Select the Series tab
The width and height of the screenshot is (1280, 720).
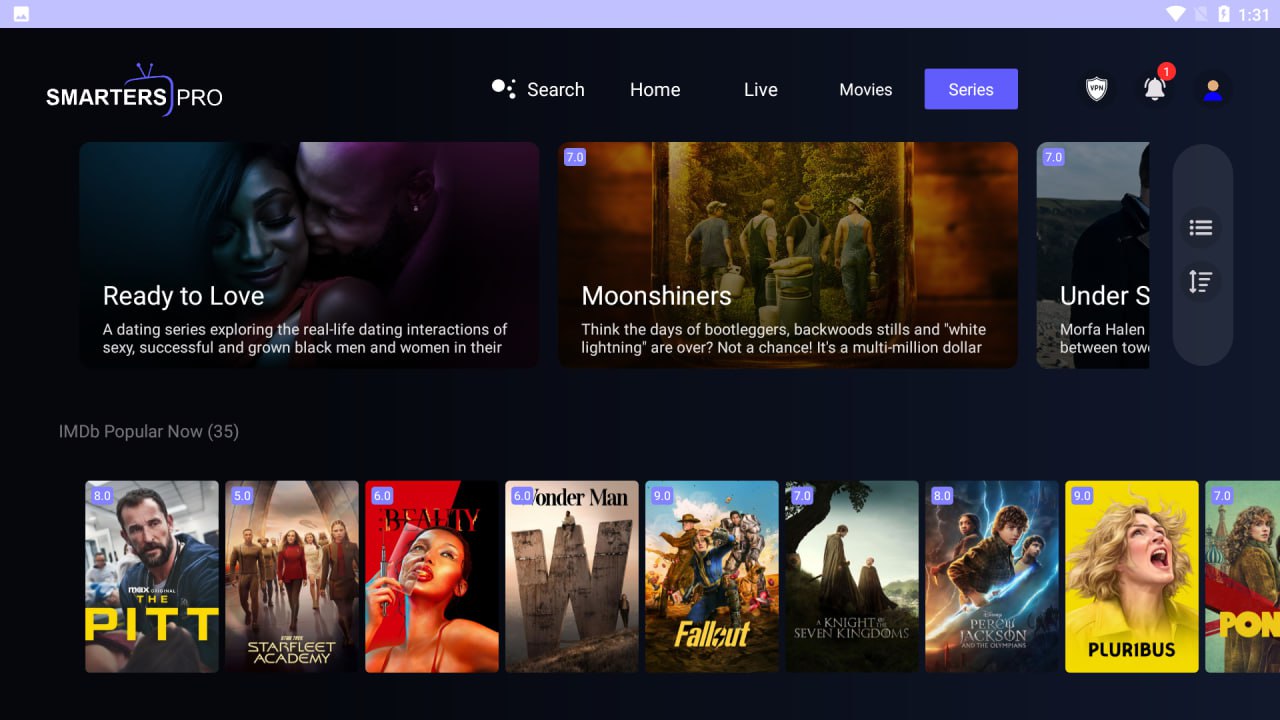[970, 89]
